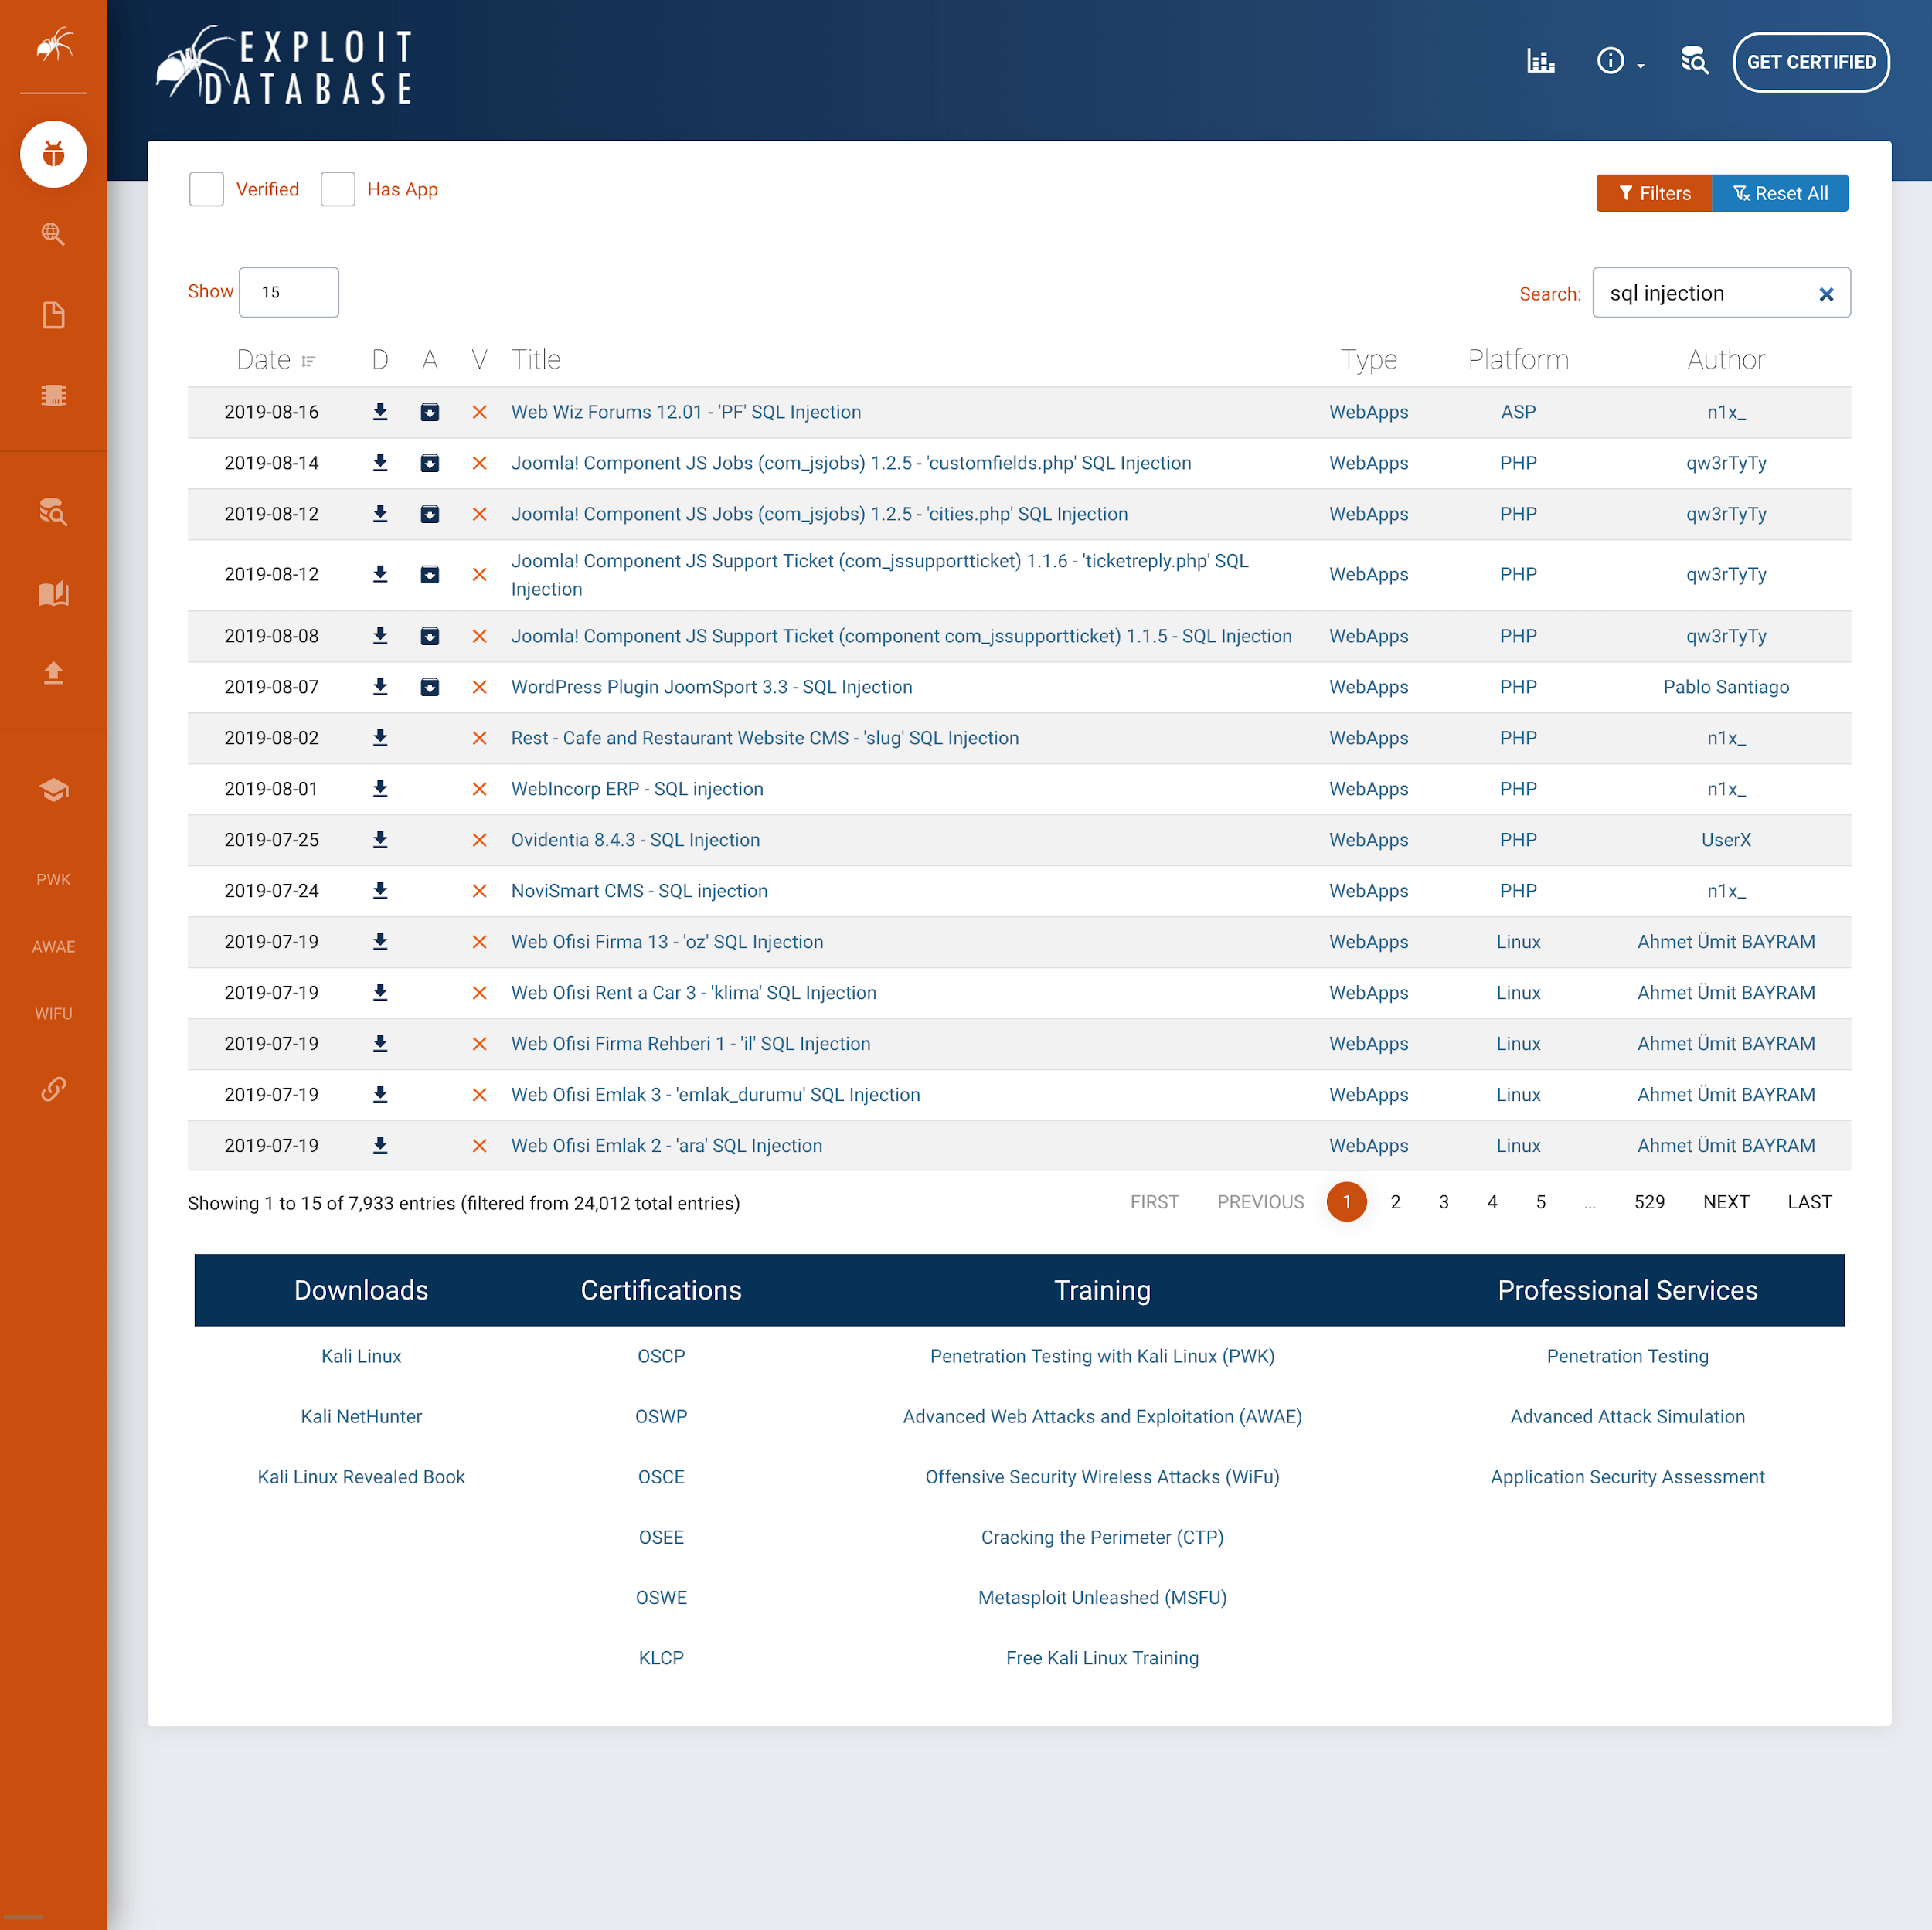Open the chain link icon in sidebar
The width and height of the screenshot is (1932, 1930).
pos(54,1088)
